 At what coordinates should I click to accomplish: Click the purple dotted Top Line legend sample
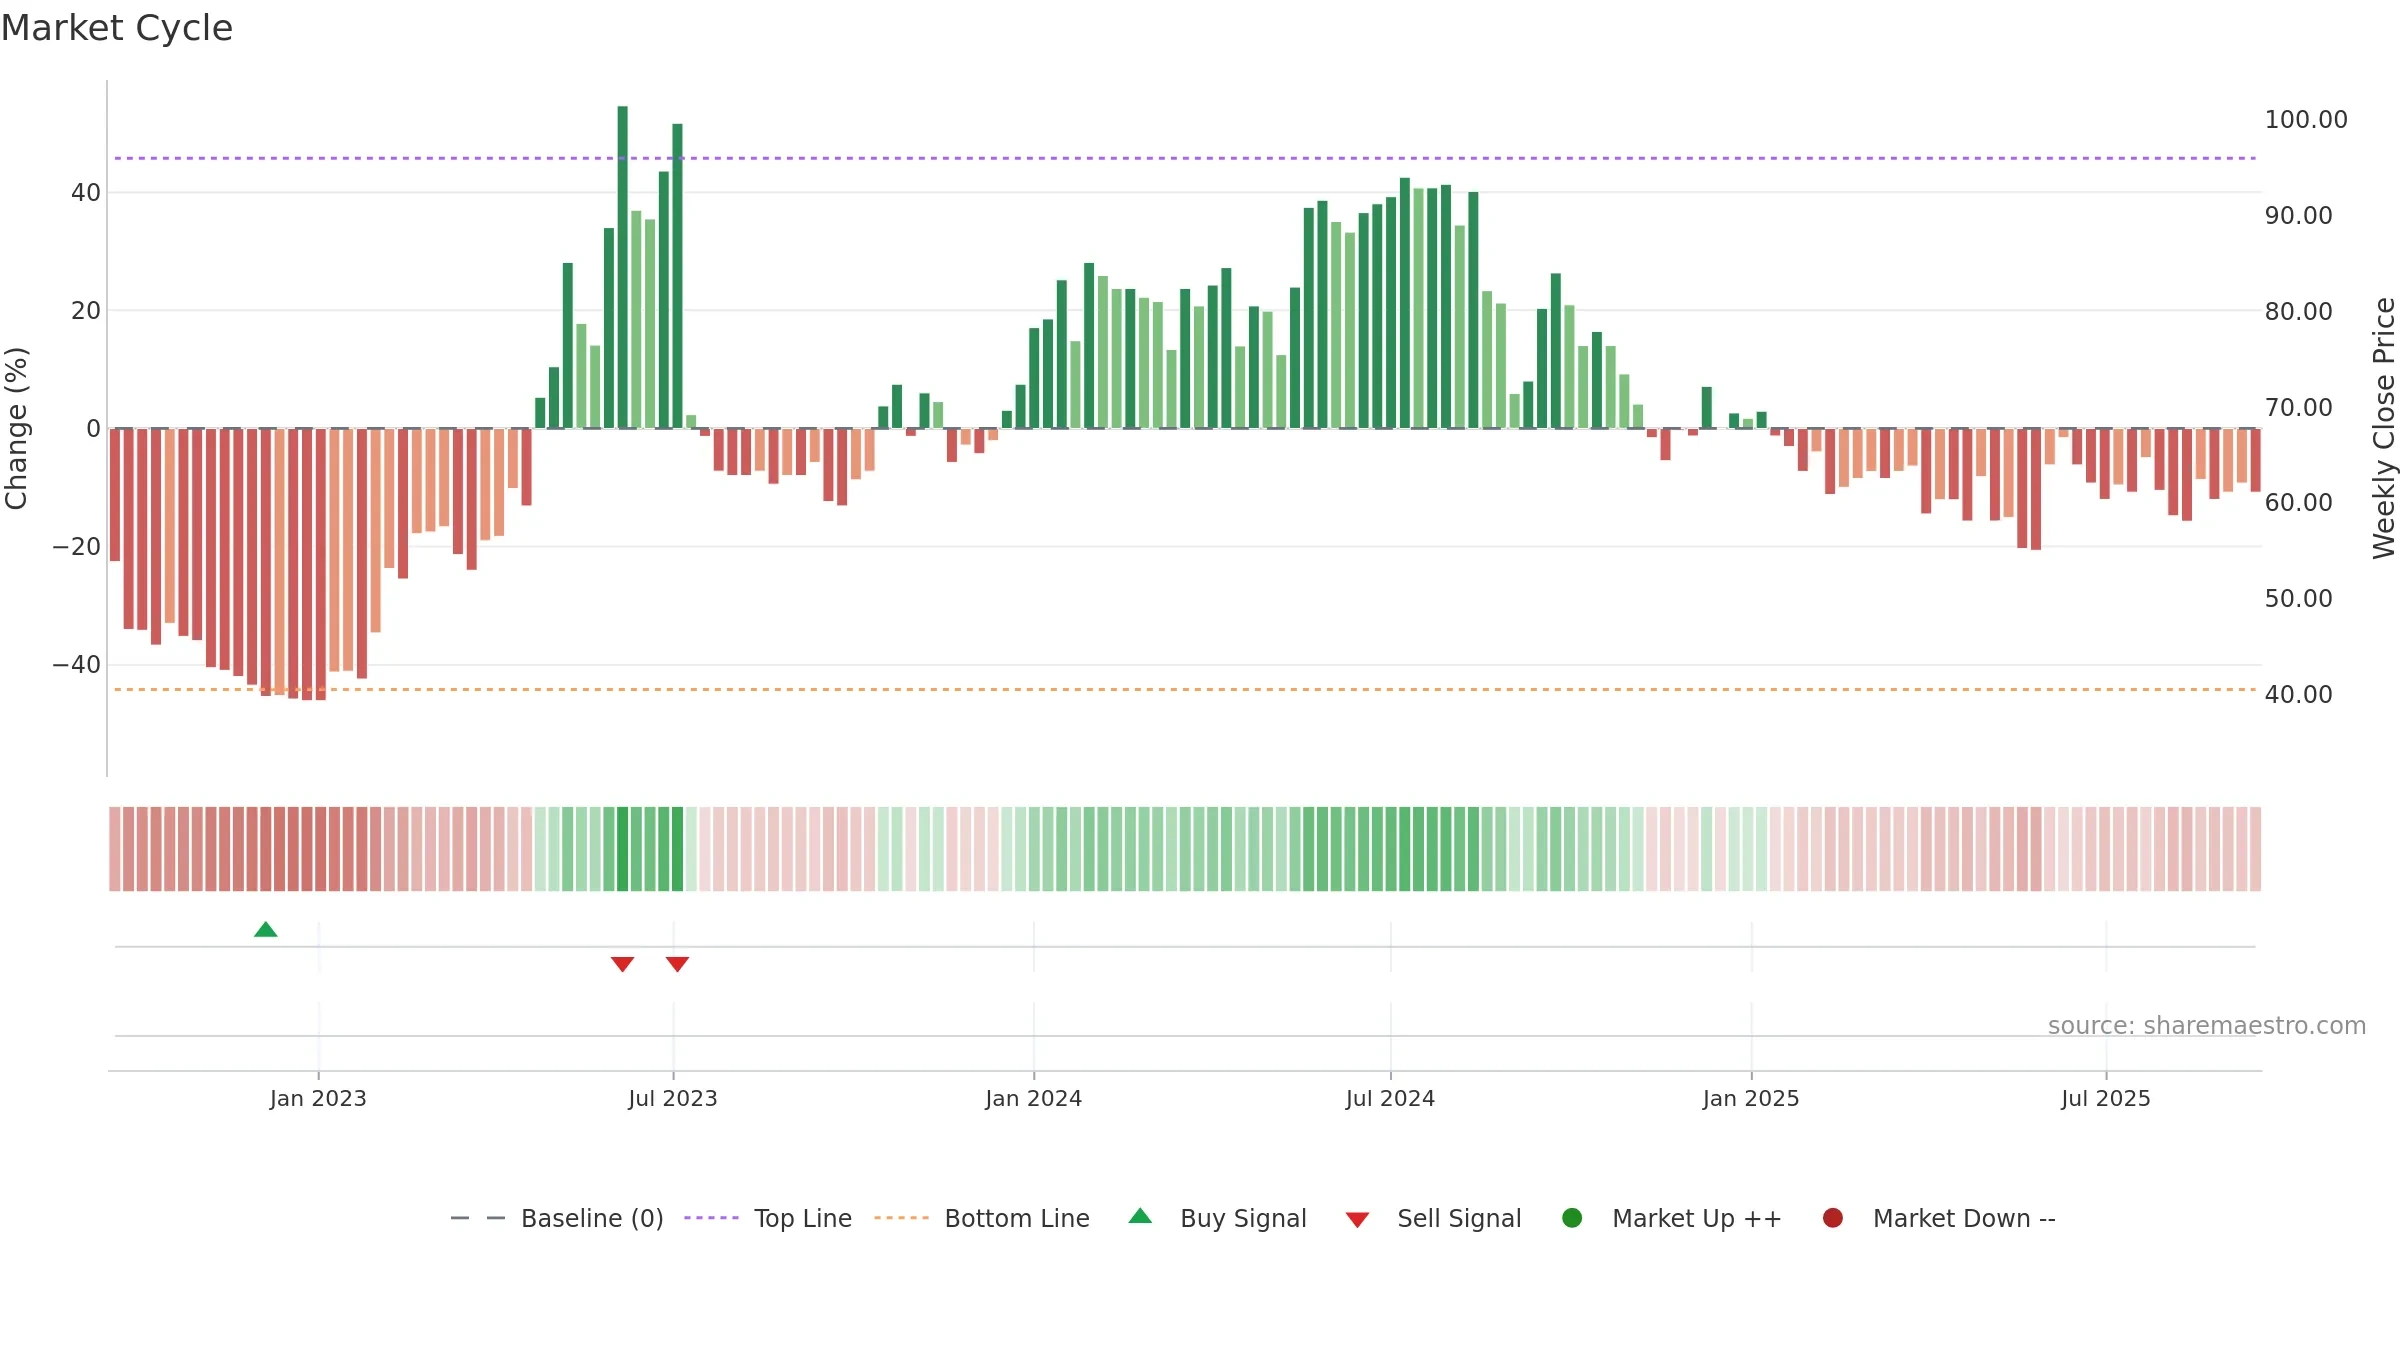(711, 1218)
